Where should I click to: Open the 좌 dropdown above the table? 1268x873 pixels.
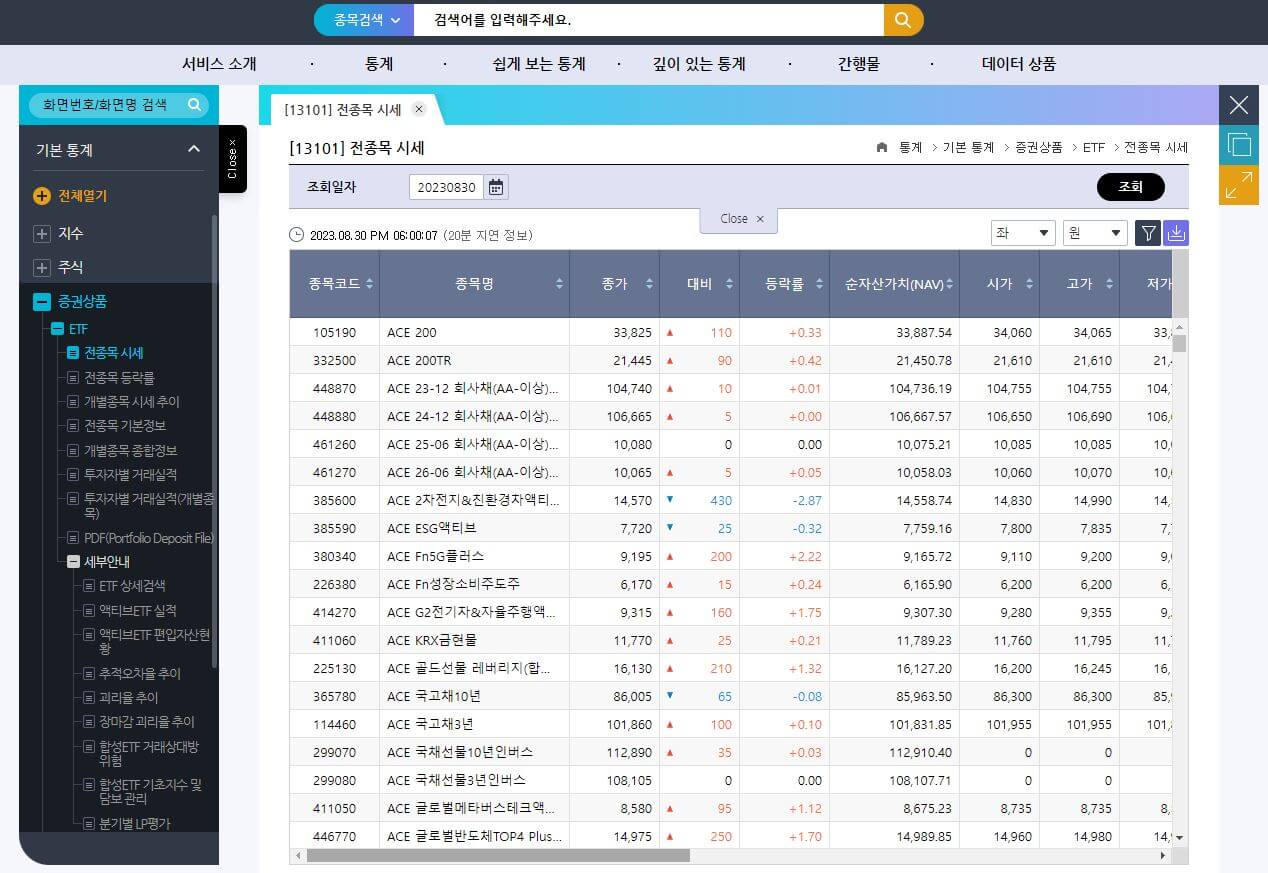1022,233
